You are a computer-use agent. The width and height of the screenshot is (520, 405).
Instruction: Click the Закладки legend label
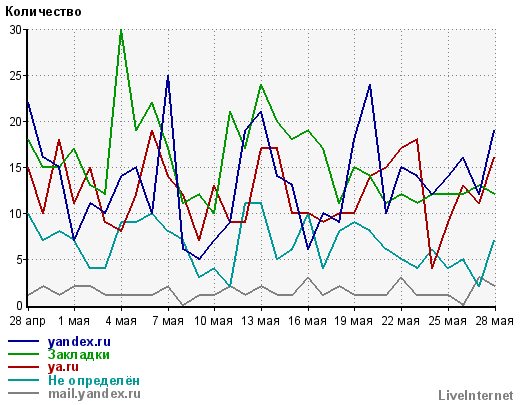79,355
